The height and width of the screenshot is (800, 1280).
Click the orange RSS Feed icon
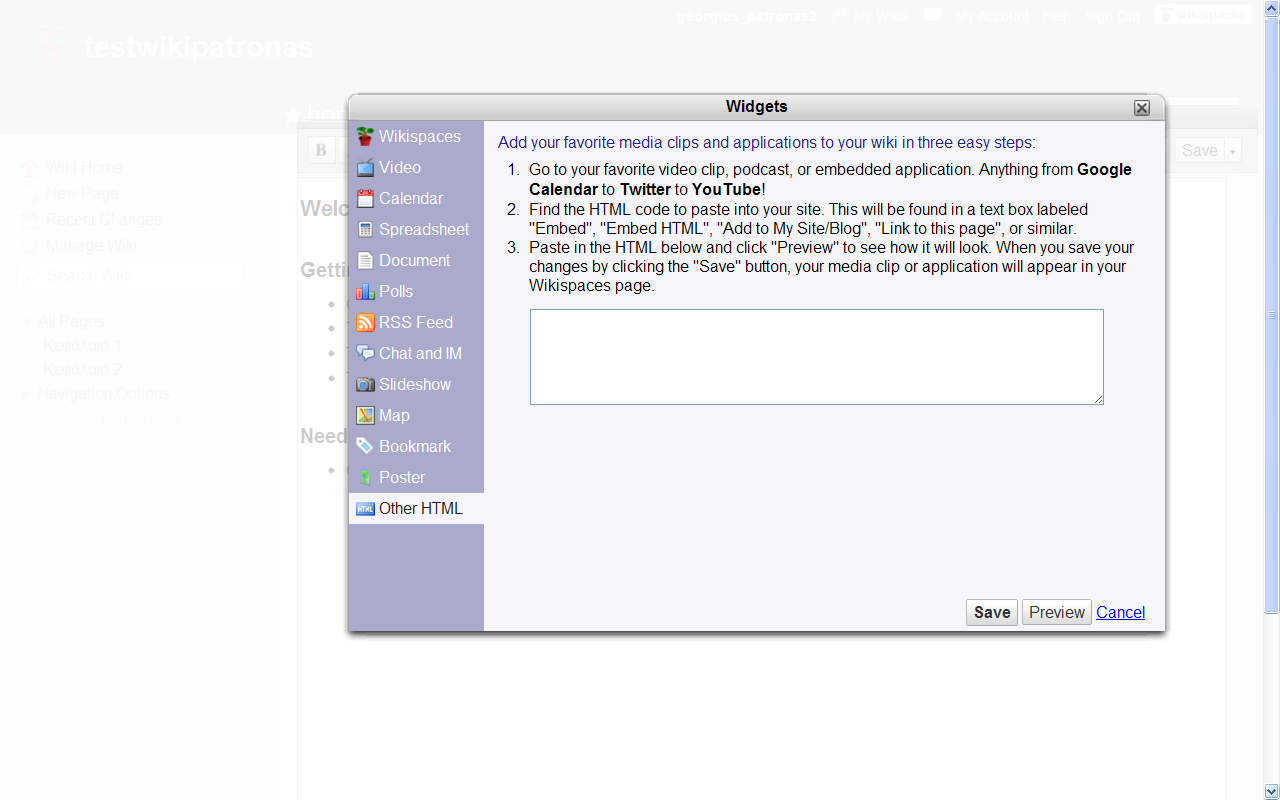365,322
